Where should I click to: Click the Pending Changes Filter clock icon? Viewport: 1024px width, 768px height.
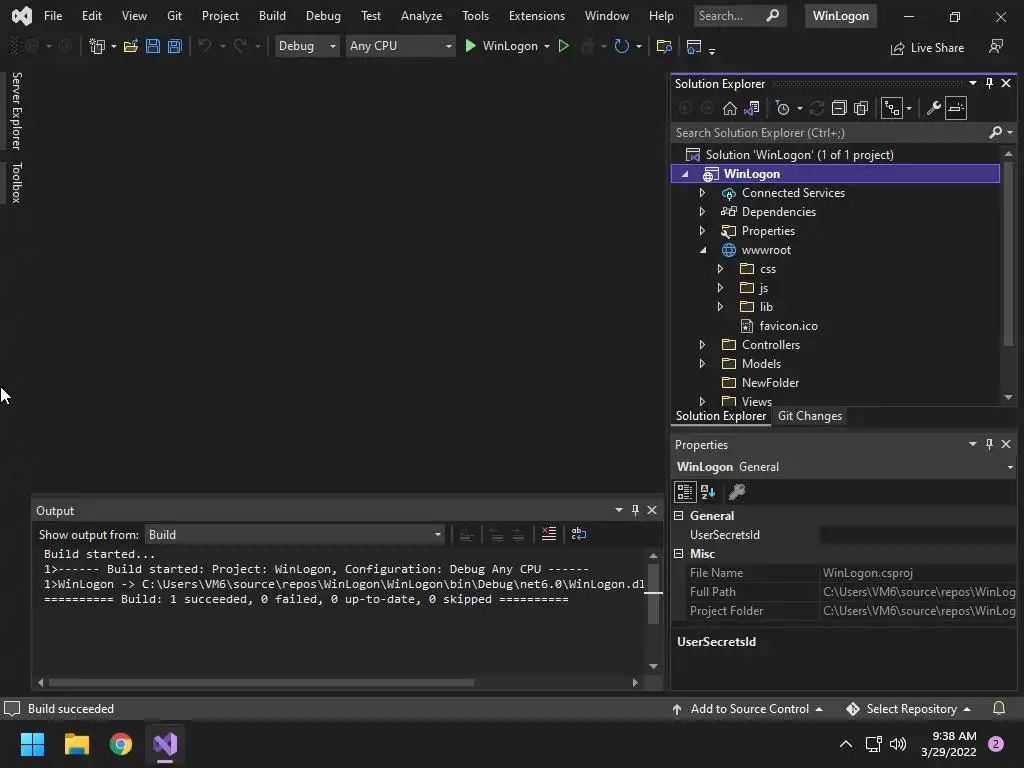coord(782,108)
